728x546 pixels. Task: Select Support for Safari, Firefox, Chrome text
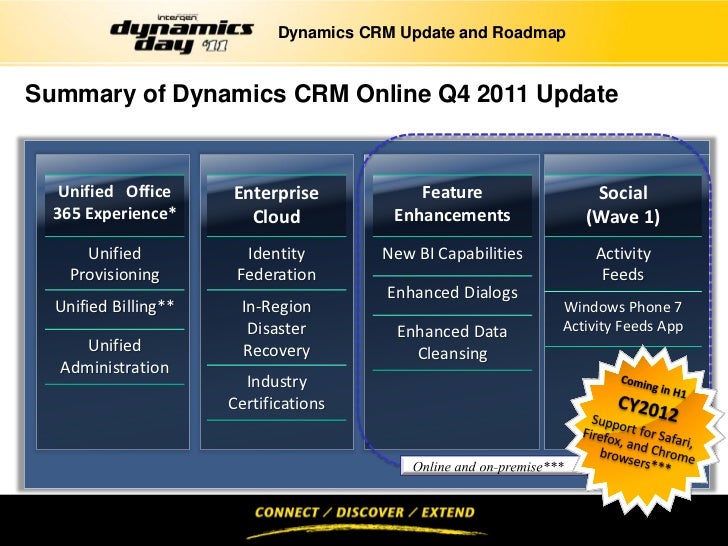point(638,442)
